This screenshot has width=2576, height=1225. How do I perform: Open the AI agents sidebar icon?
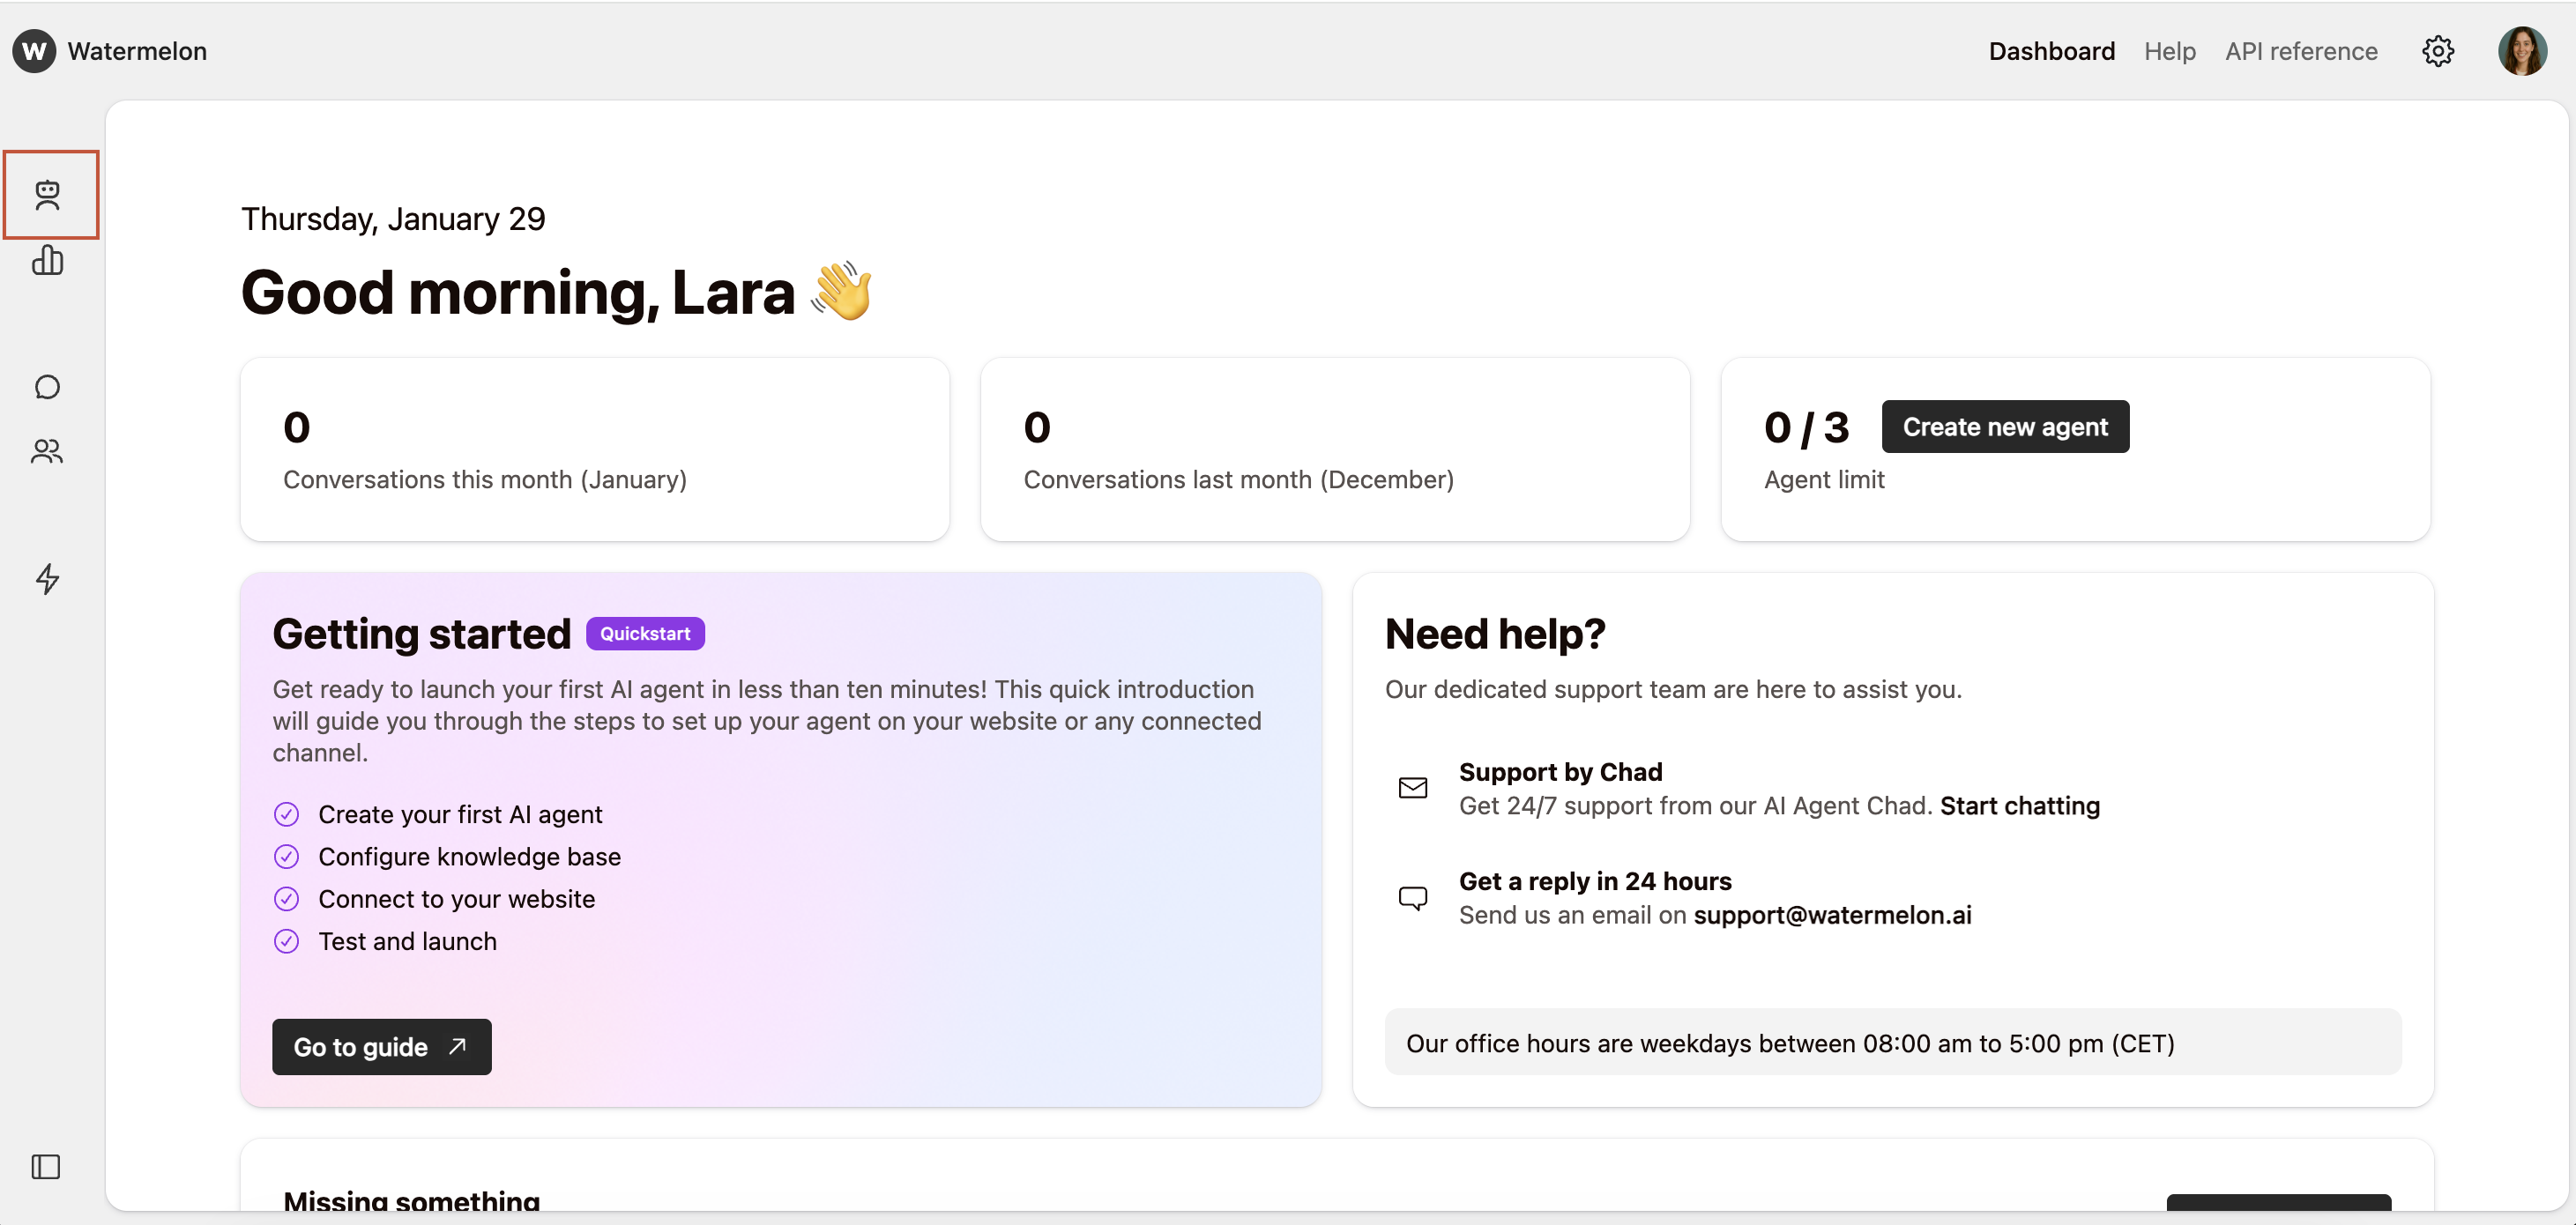[48, 194]
